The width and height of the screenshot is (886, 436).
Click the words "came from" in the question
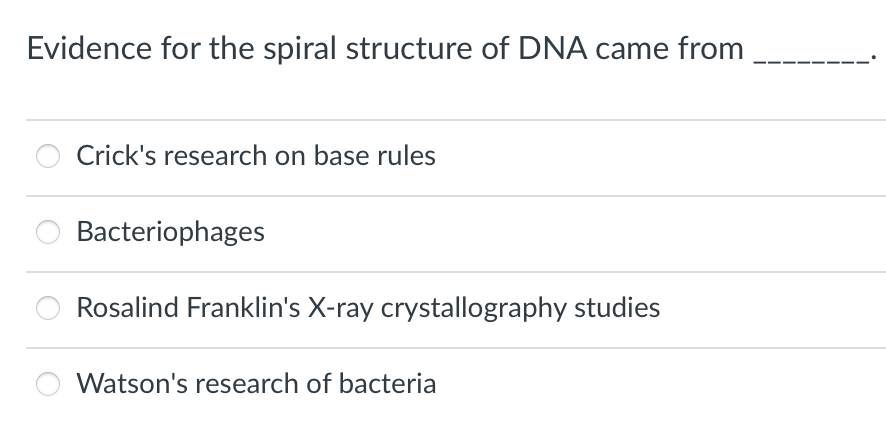point(669,49)
